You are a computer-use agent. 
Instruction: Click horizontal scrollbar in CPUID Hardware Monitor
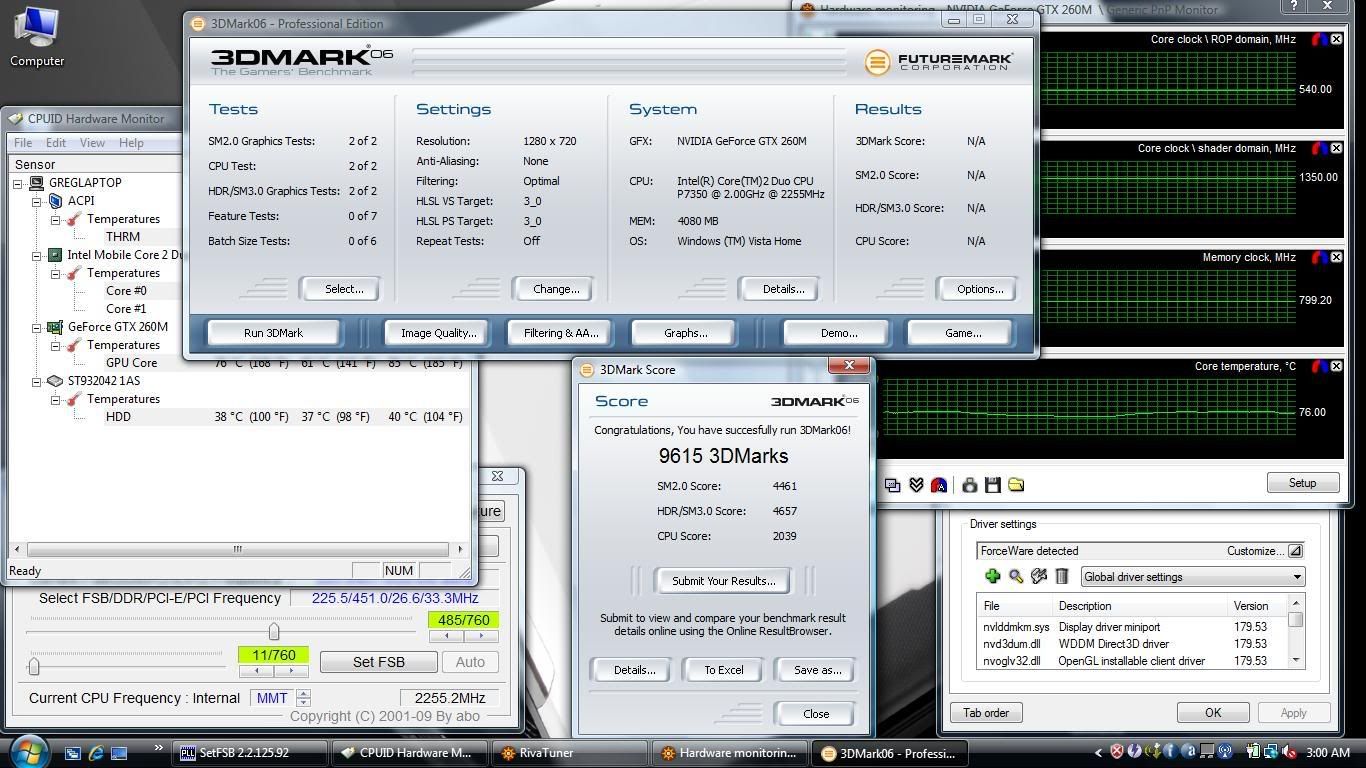(x=238, y=549)
